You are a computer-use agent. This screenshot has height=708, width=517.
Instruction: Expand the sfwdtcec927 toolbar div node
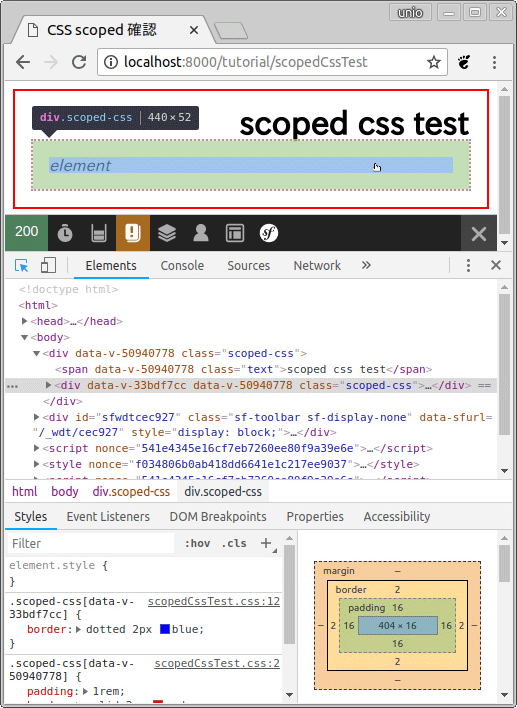[37, 417]
